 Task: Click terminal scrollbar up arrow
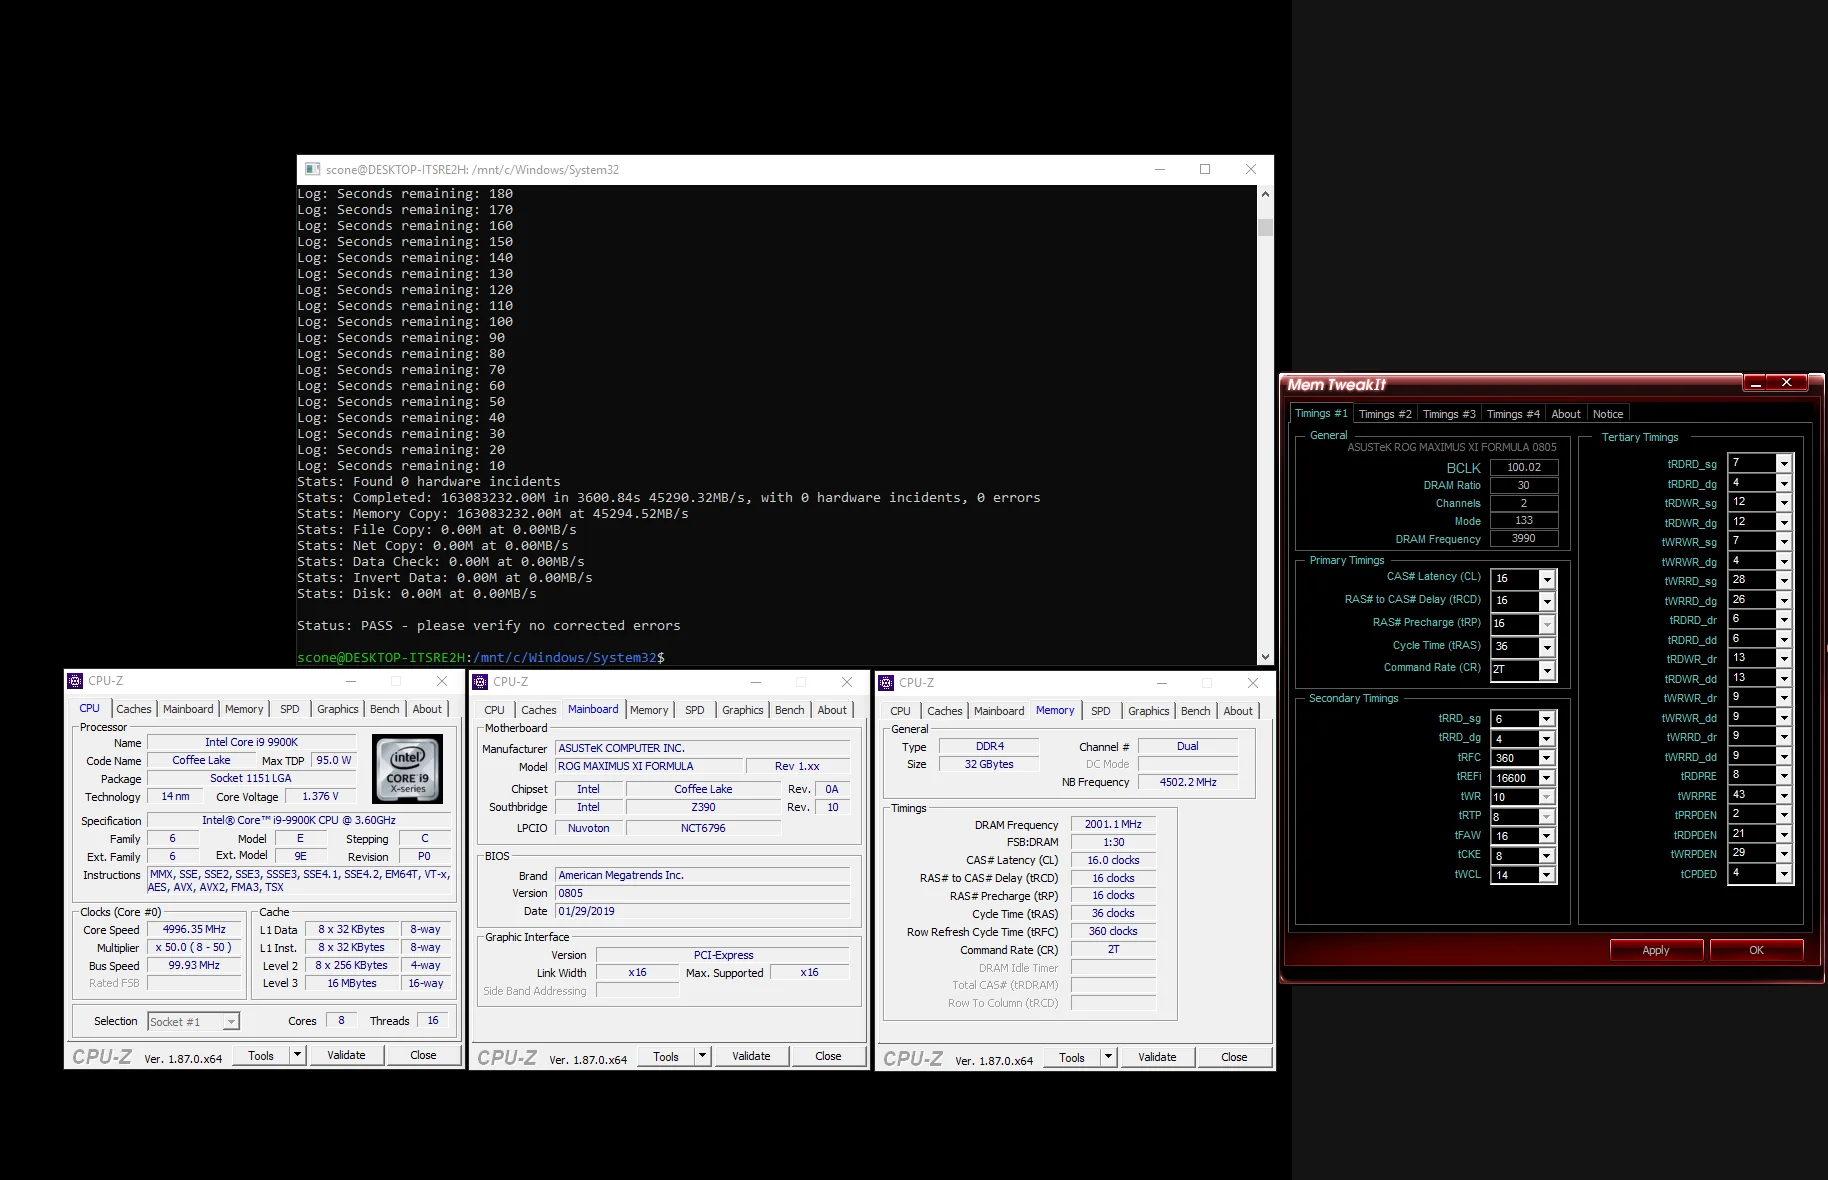point(1265,194)
